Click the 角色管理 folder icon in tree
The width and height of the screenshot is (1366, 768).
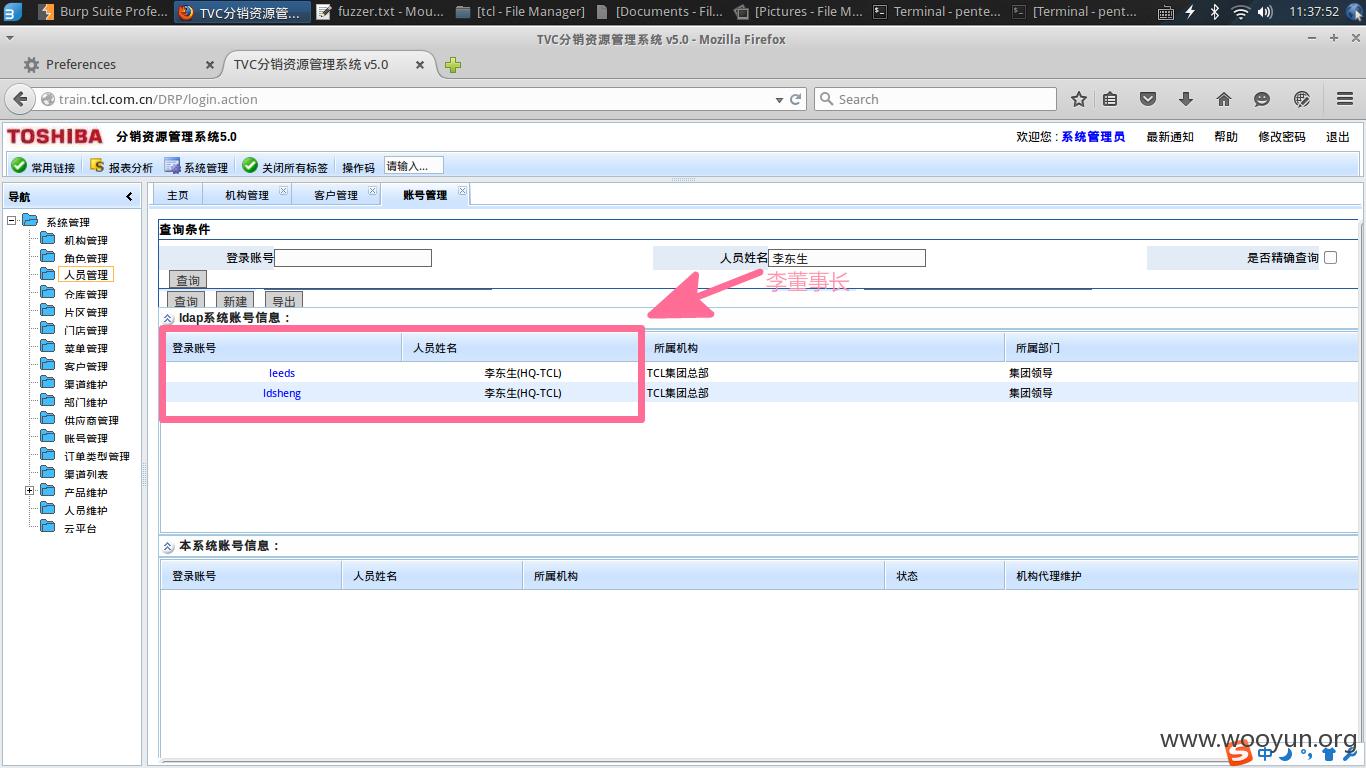(47, 257)
